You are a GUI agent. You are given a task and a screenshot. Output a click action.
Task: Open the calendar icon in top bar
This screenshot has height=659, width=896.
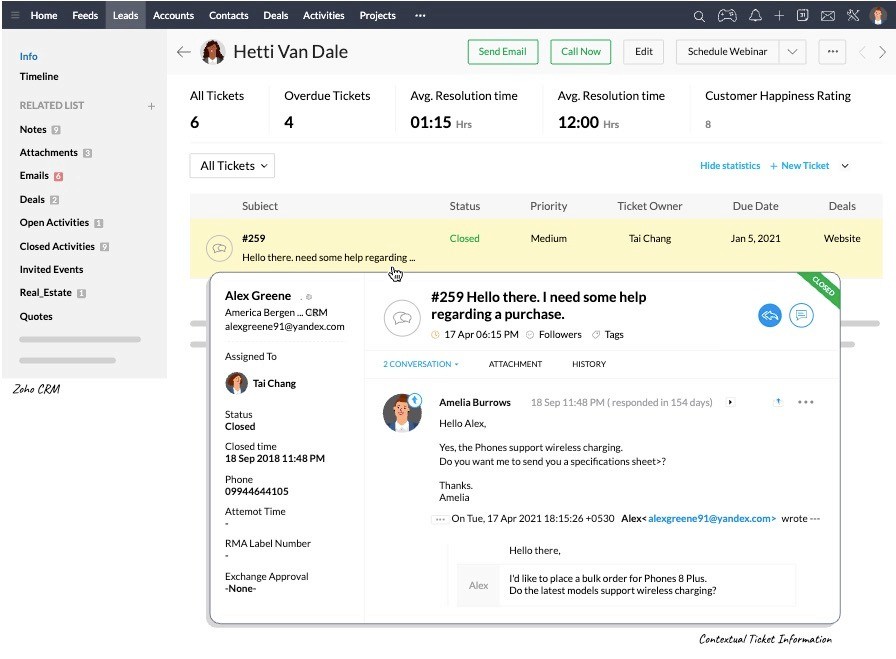(802, 15)
